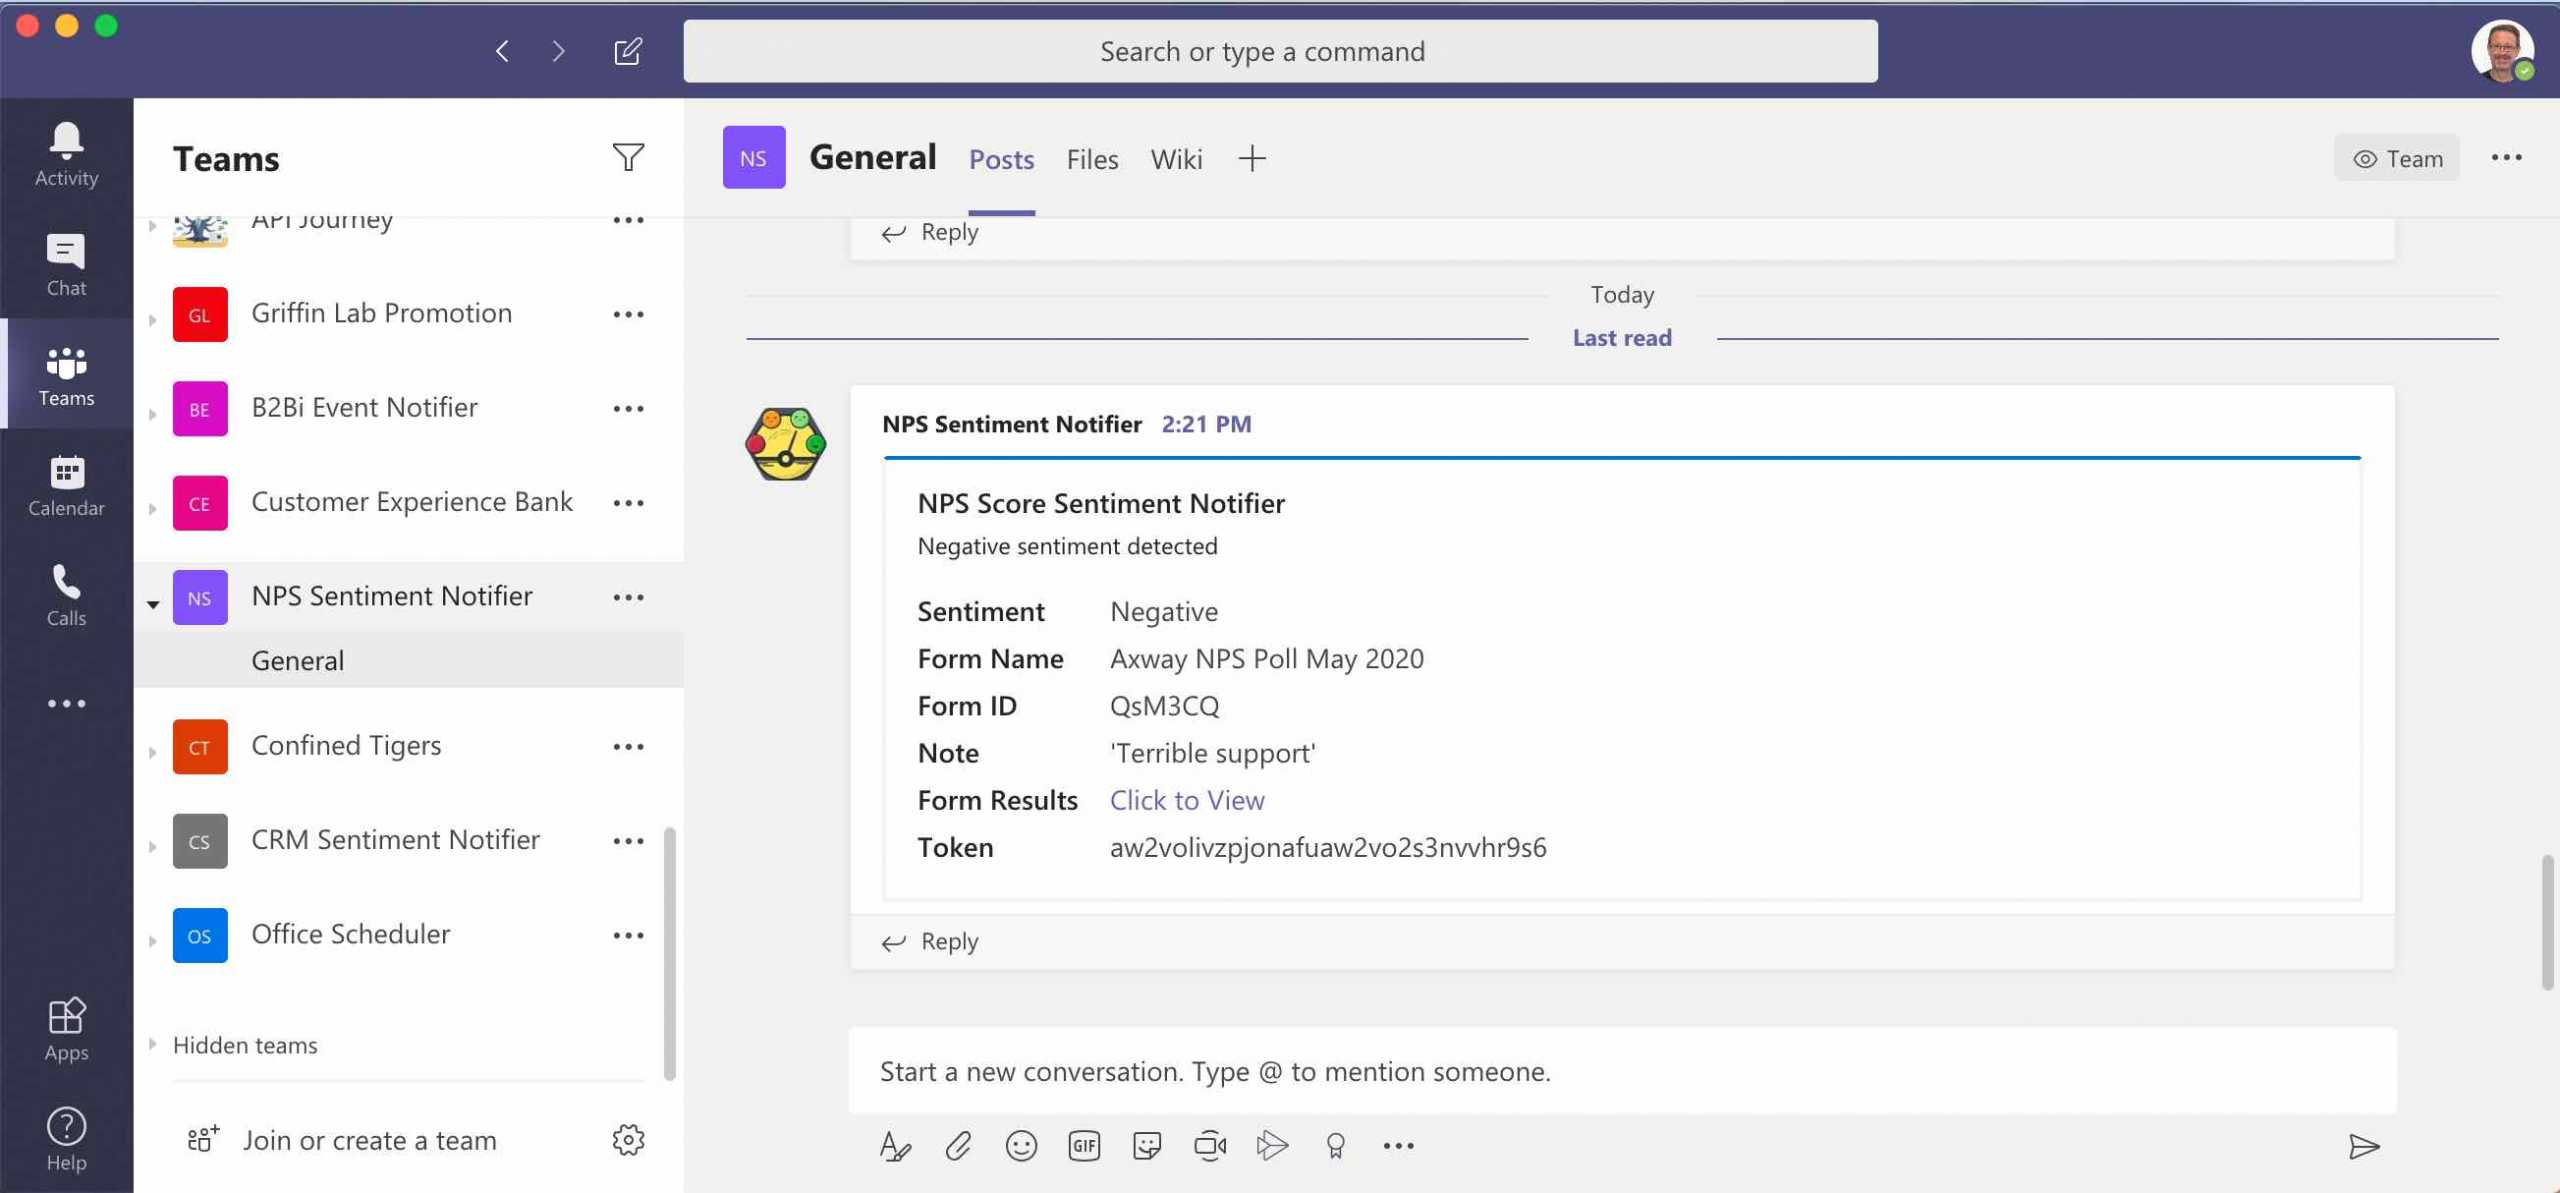Reply to the NPS Score Sentiment message
Viewport: 2560px width, 1193px height.
930,941
